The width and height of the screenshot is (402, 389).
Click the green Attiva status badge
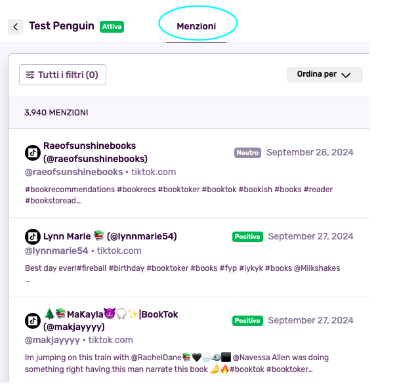pyautogui.click(x=112, y=27)
